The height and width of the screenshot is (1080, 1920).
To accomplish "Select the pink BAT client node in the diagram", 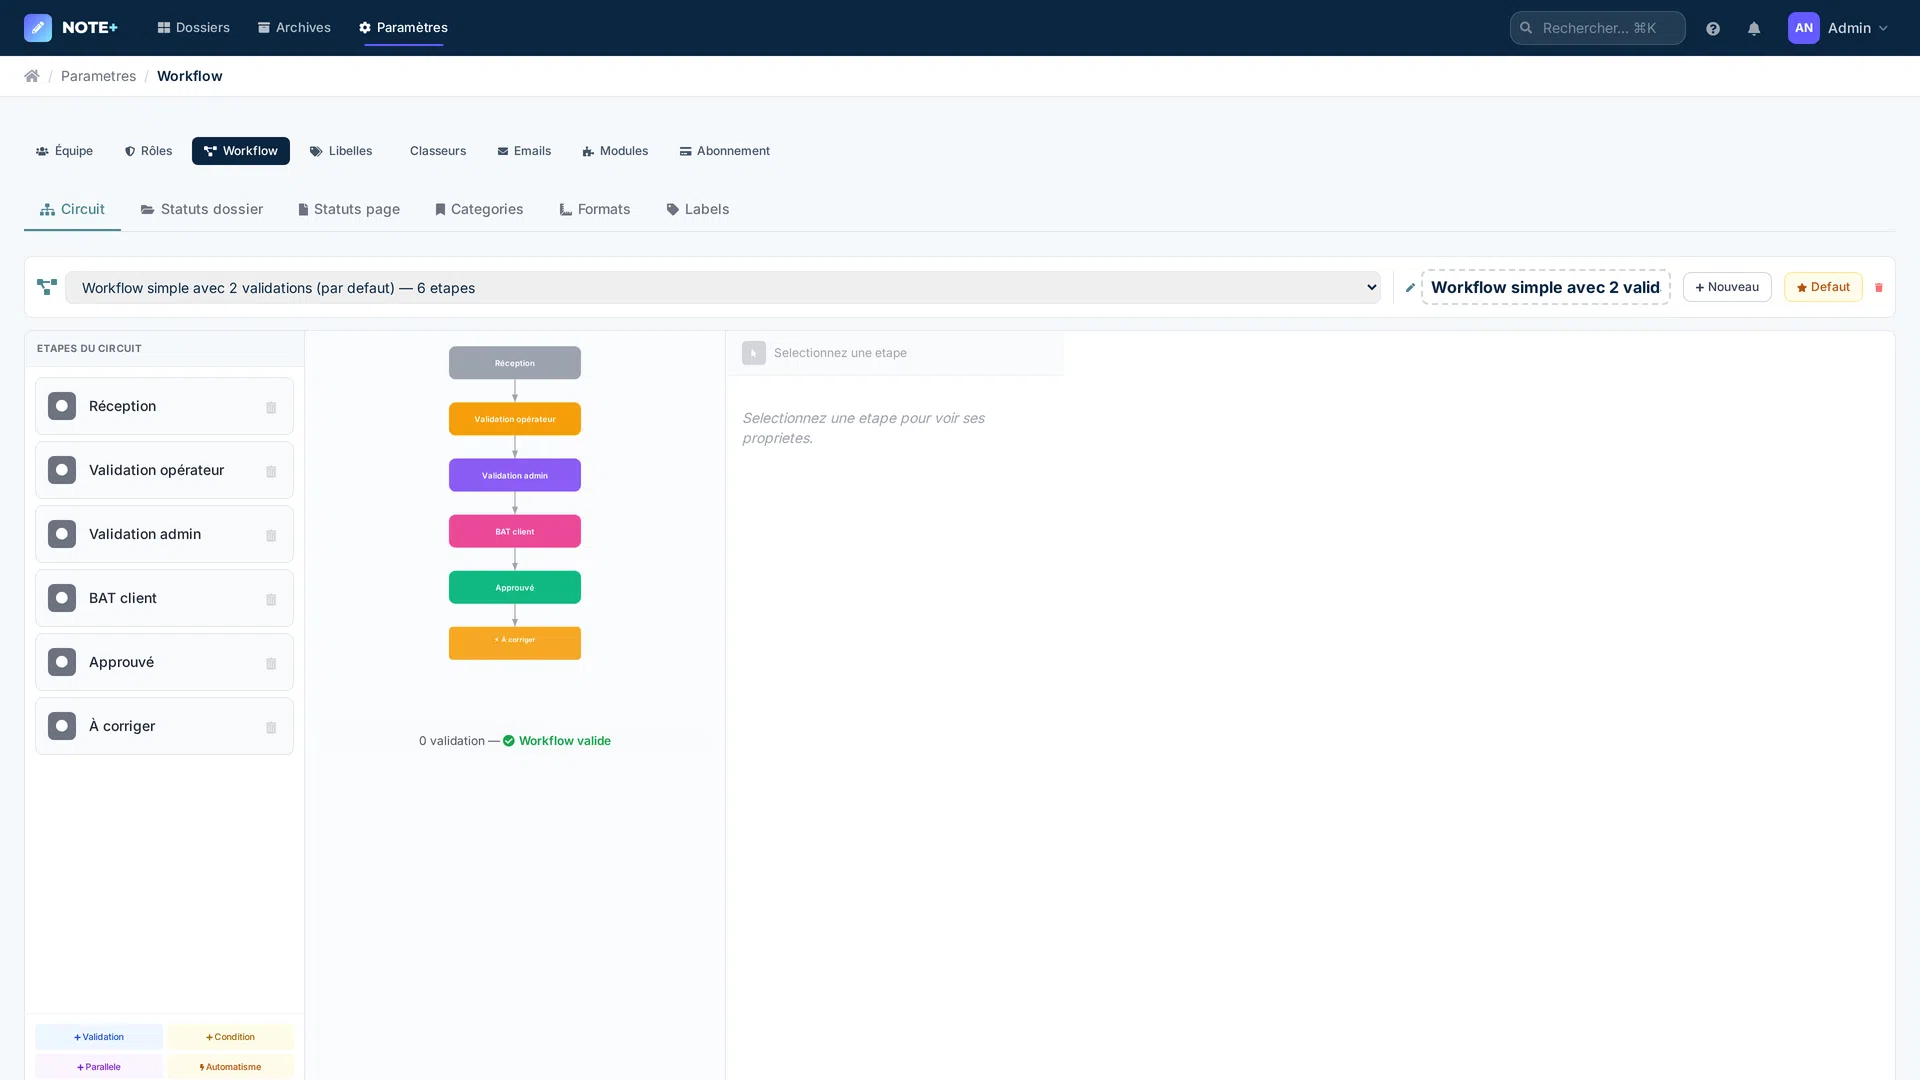I will (x=514, y=531).
